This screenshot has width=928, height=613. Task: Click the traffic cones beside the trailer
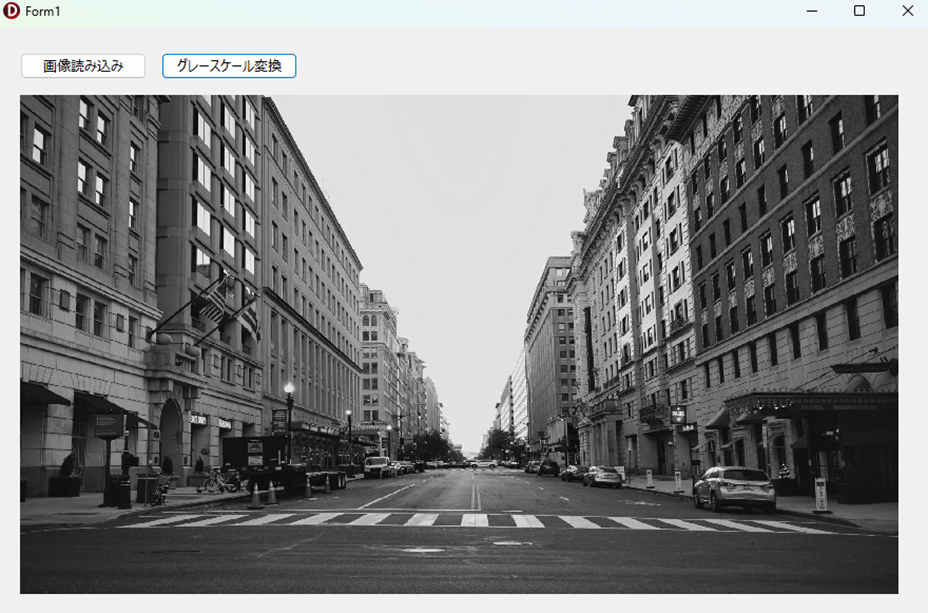263,494
